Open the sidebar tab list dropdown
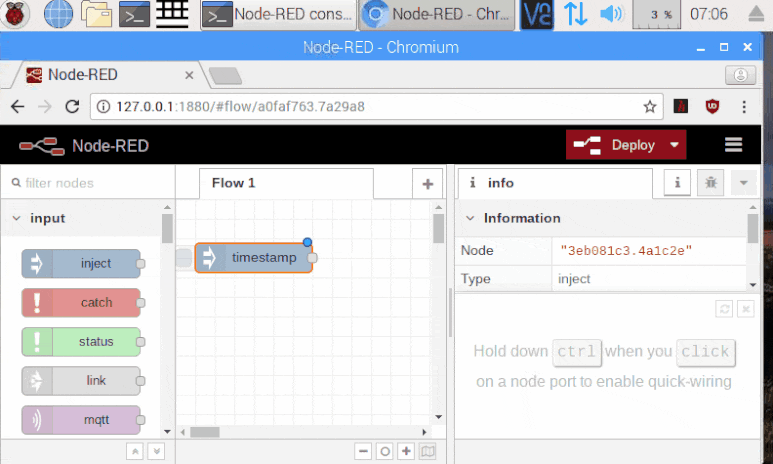Image resolution: width=773 pixels, height=464 pixels. (742, 183)
